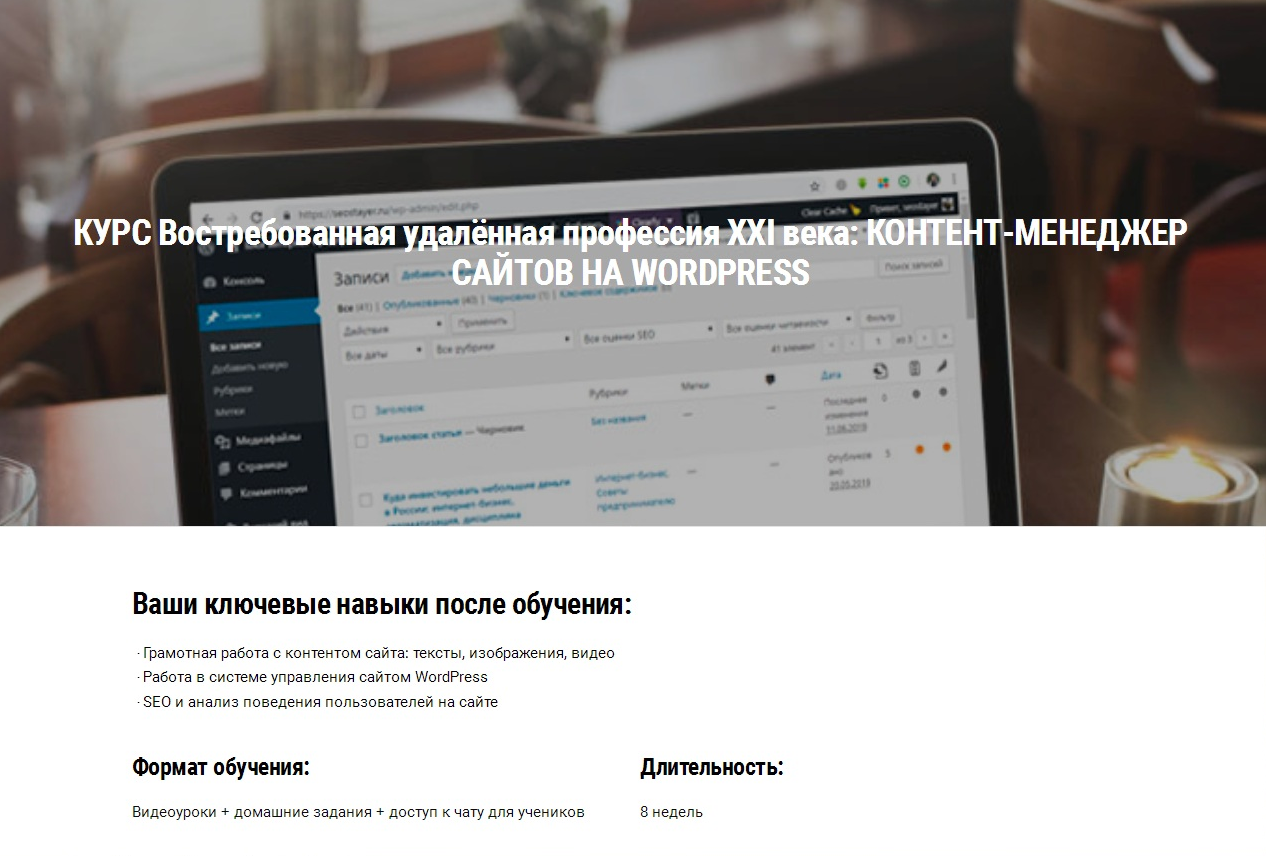The width and height of the screenshot is (1266, 856).
Task: Click the Chrome profile avatar icon
Action: (x=933, y=184)
